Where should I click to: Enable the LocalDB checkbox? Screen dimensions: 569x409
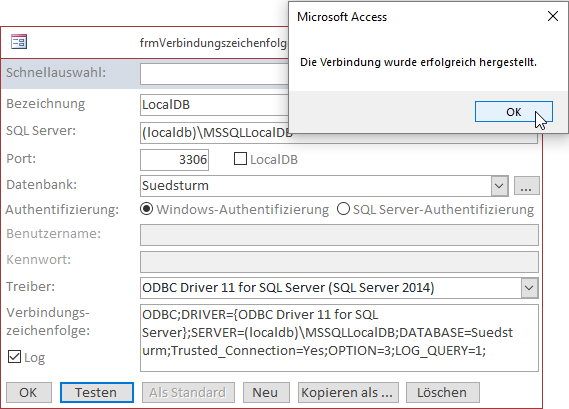coord(240,159)
